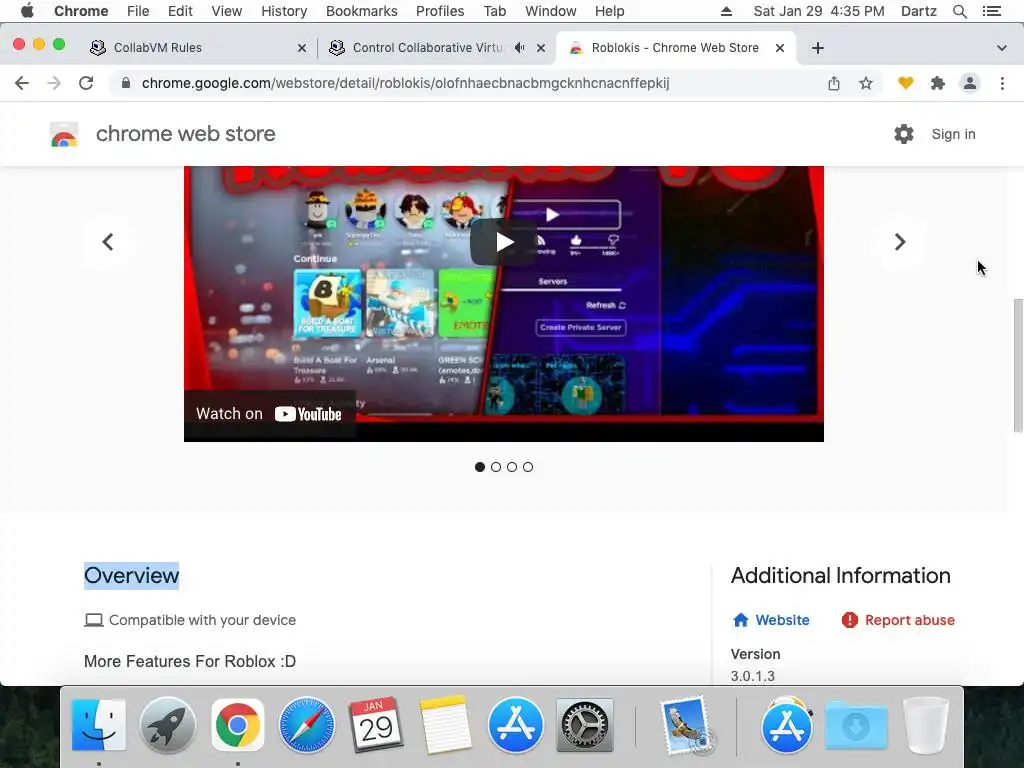Click Report abuse link
This screenshot has height=768, width=1024.
[x=898, y=620]
